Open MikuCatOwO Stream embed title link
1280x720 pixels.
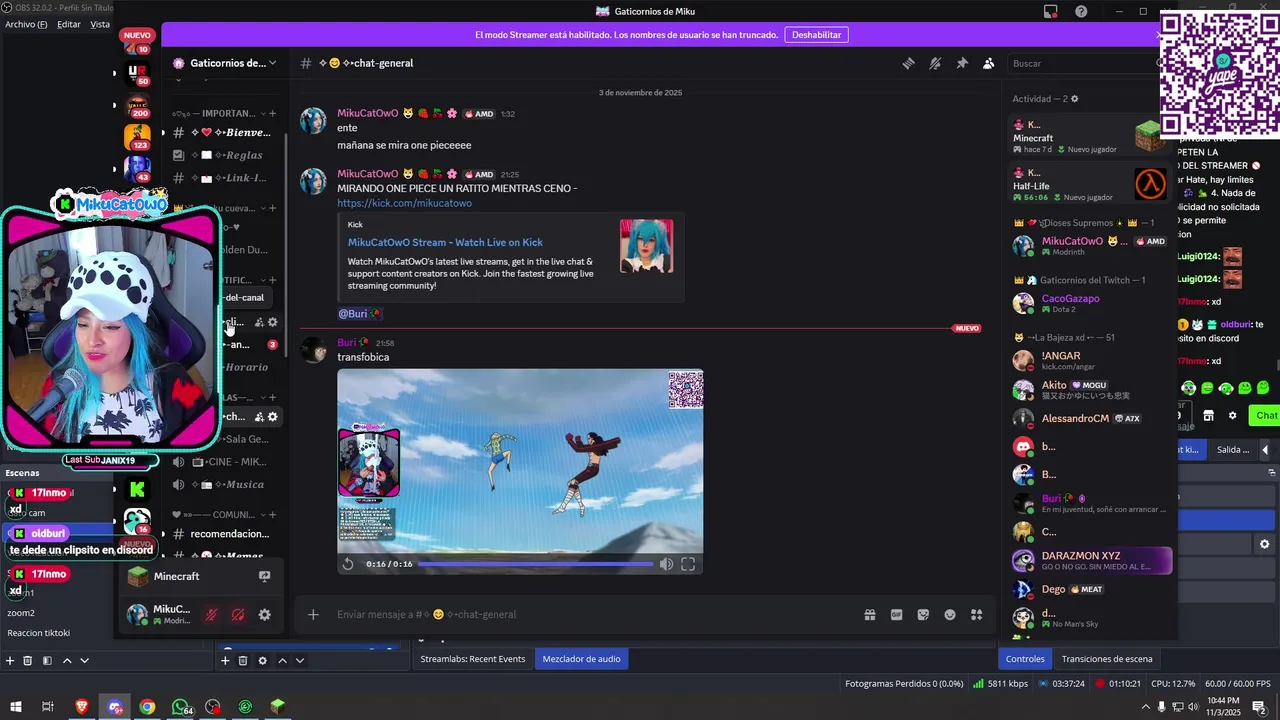pos(445,242)
